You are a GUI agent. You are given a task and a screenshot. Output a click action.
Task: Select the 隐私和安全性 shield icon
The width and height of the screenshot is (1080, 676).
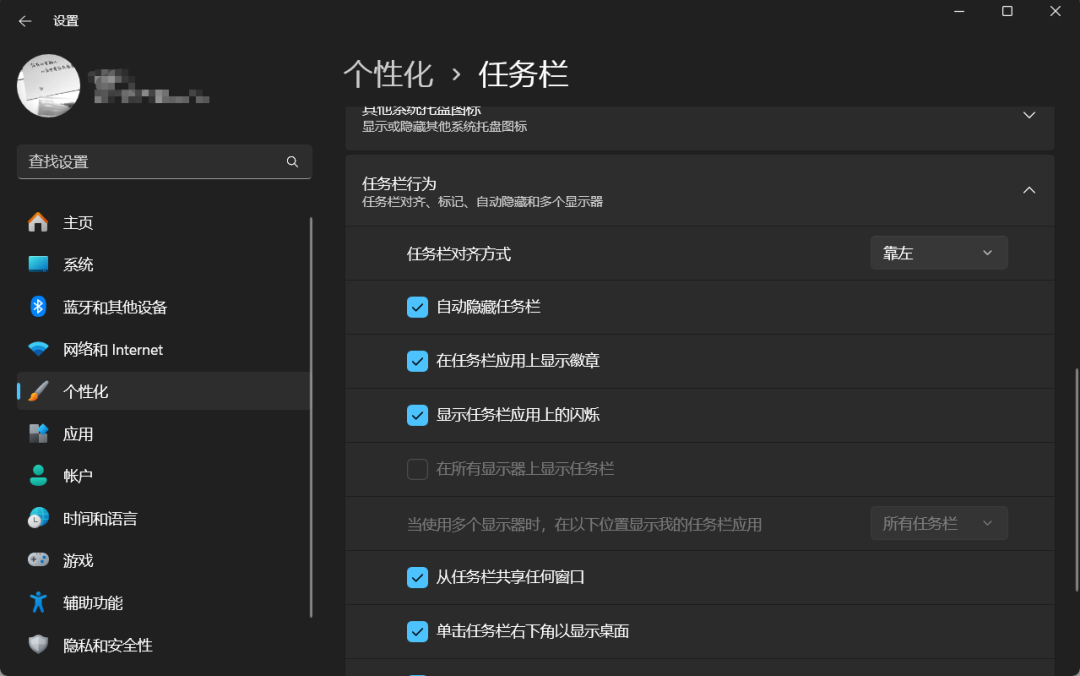(x=37, y=645)
